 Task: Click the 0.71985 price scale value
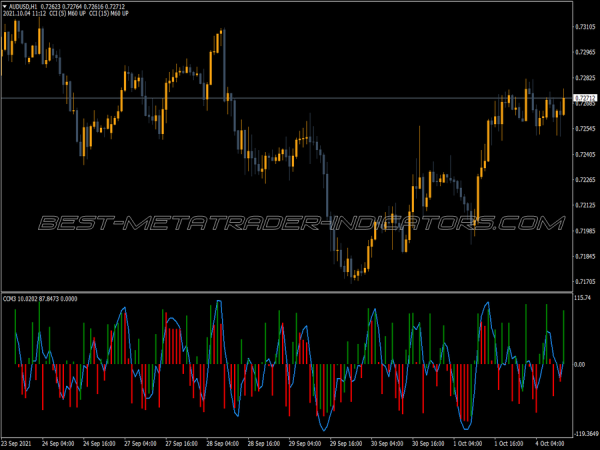point(585,231)
